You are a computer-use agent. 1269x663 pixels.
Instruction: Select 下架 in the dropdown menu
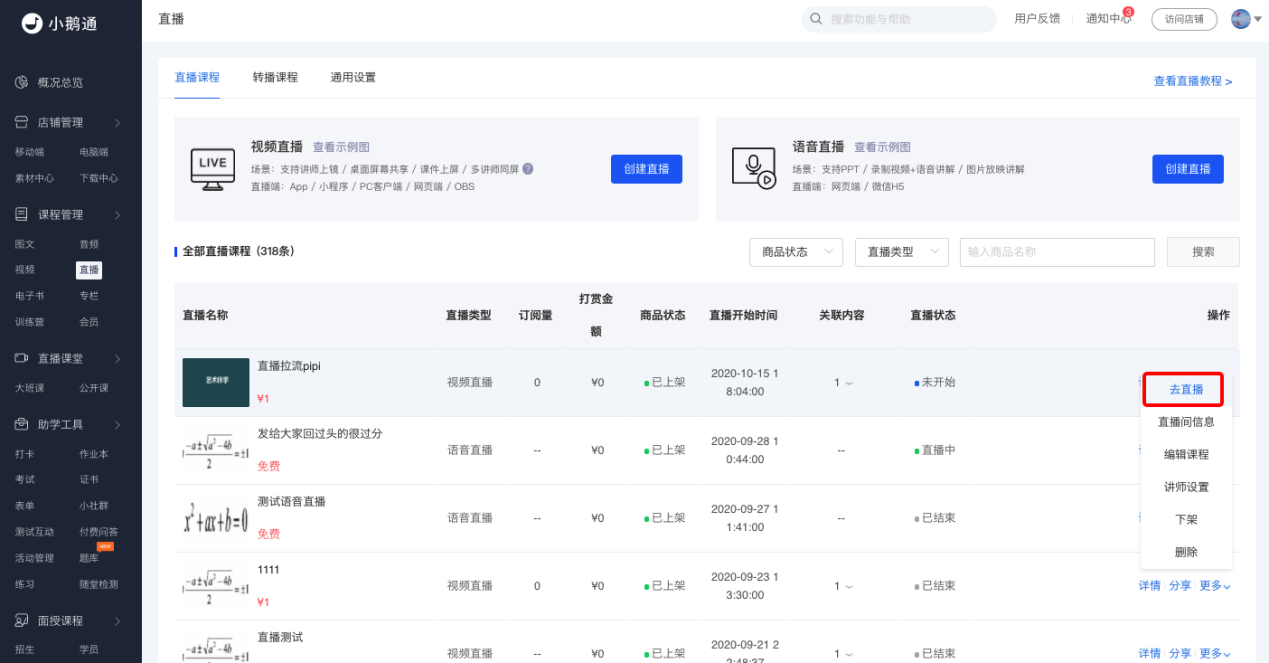pos(1186,520)
